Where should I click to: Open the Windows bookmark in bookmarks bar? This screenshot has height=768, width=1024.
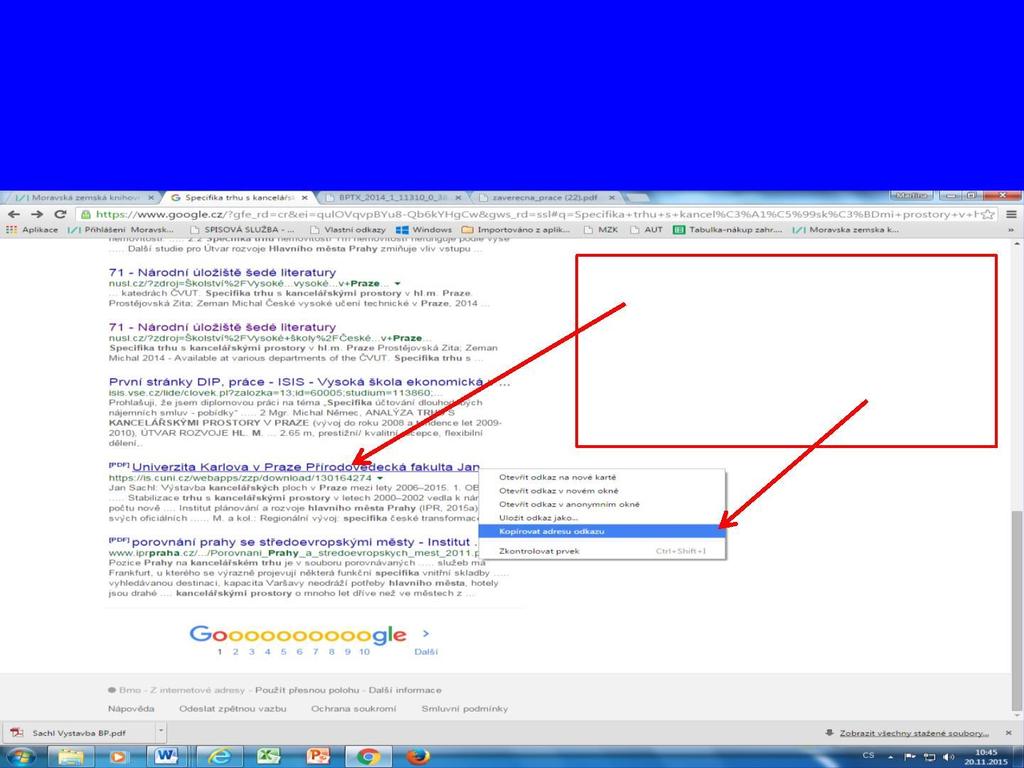pos(424,230)
